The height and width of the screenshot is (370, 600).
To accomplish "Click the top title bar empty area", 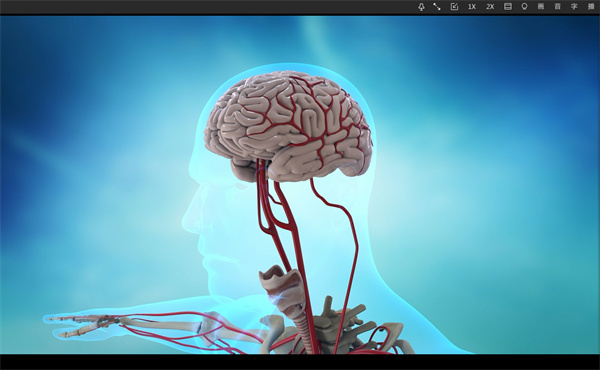I will coord(207,7).
